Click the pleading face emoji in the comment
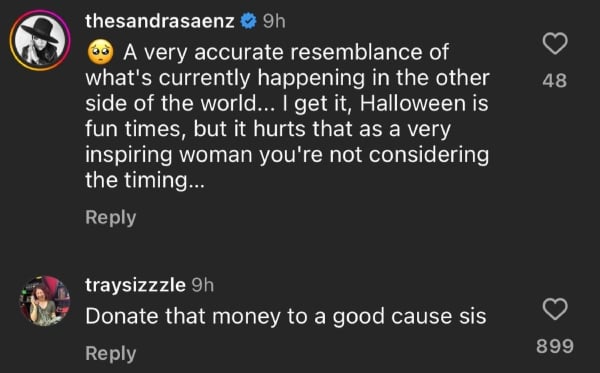600x373 pixels. click(x=100, y=53)
